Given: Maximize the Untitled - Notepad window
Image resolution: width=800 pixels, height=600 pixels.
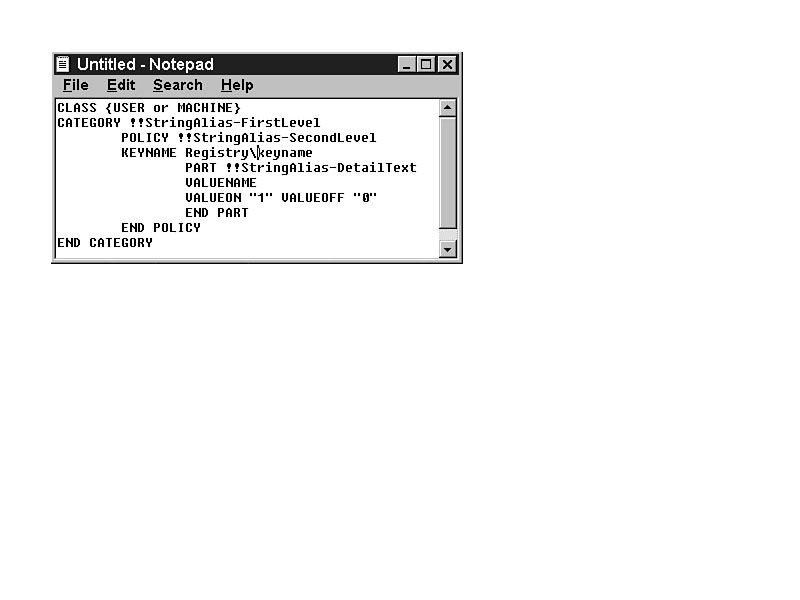Looking at the screenshot, I should click(426, 64).
